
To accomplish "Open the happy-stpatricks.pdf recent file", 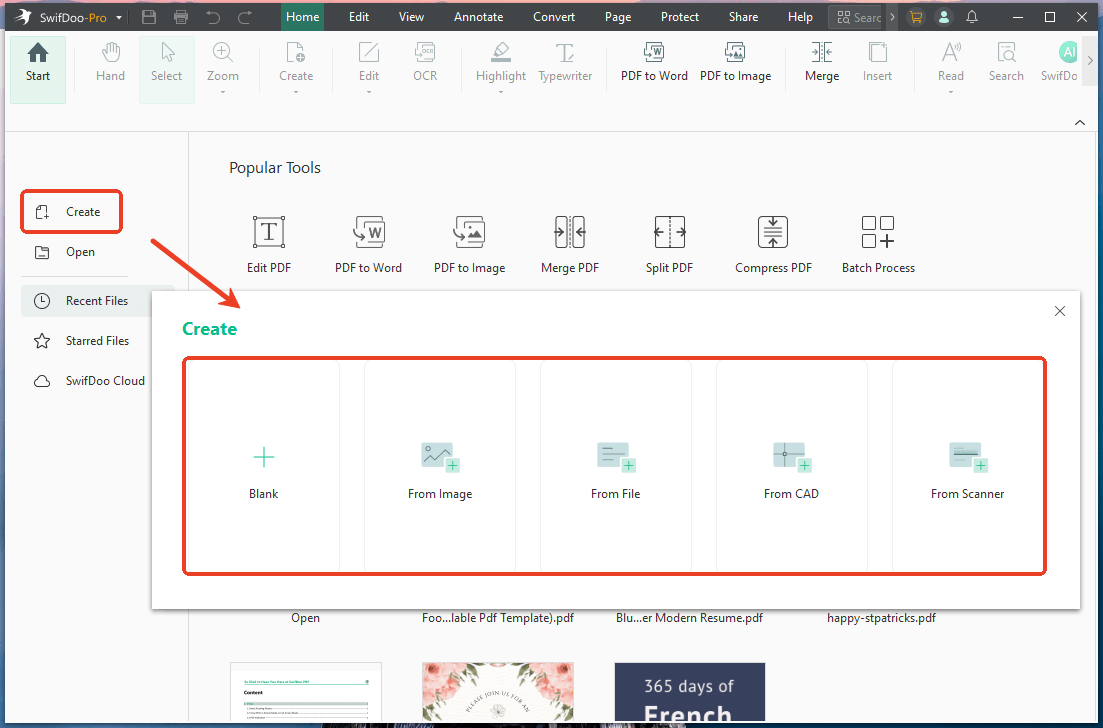I will click(881, 617).
